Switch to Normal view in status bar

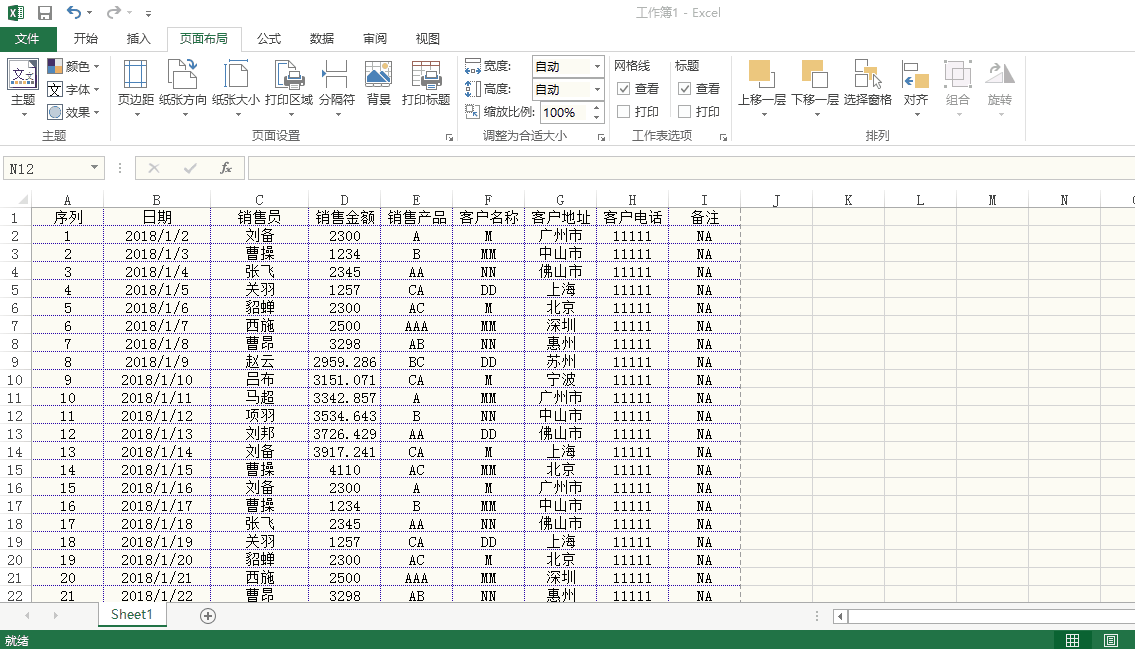tap(1072, 640)
